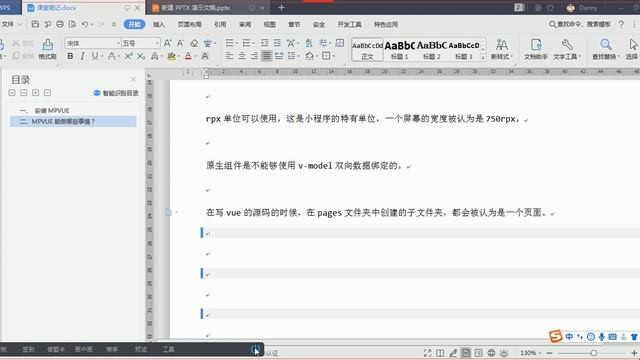
Task: Click the 查找替换 magnifier icon
Action: point(606,49)
